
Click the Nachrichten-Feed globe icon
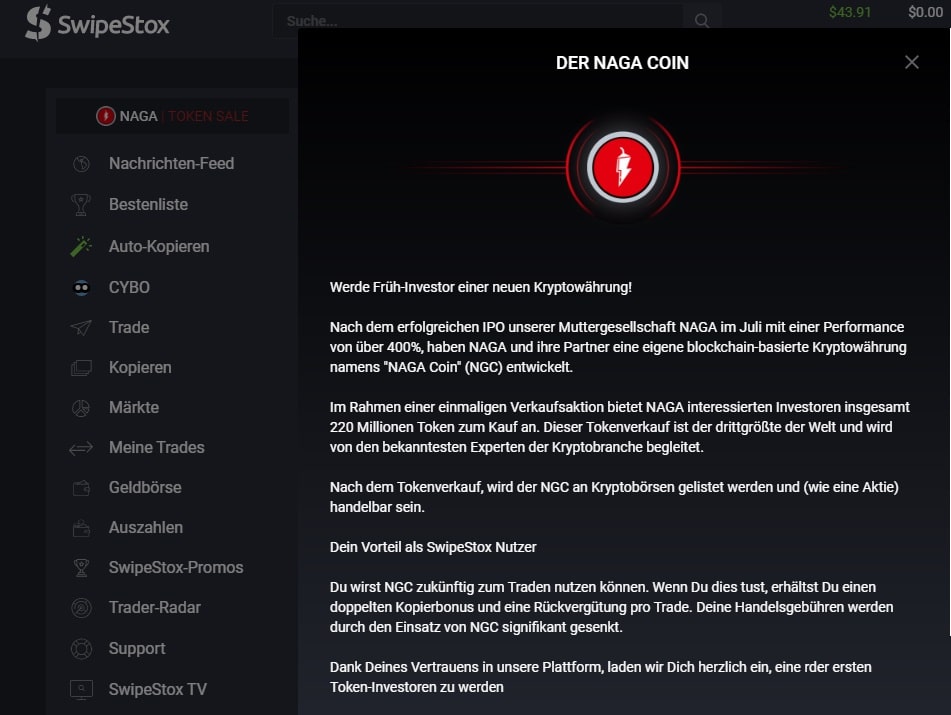tap(81, 164)
